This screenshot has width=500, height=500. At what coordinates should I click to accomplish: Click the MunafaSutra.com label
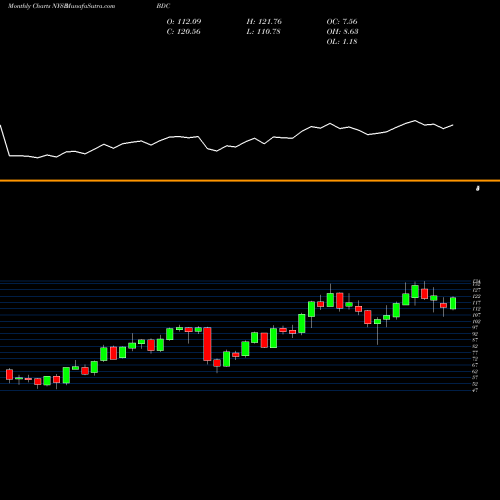(91, 6)
